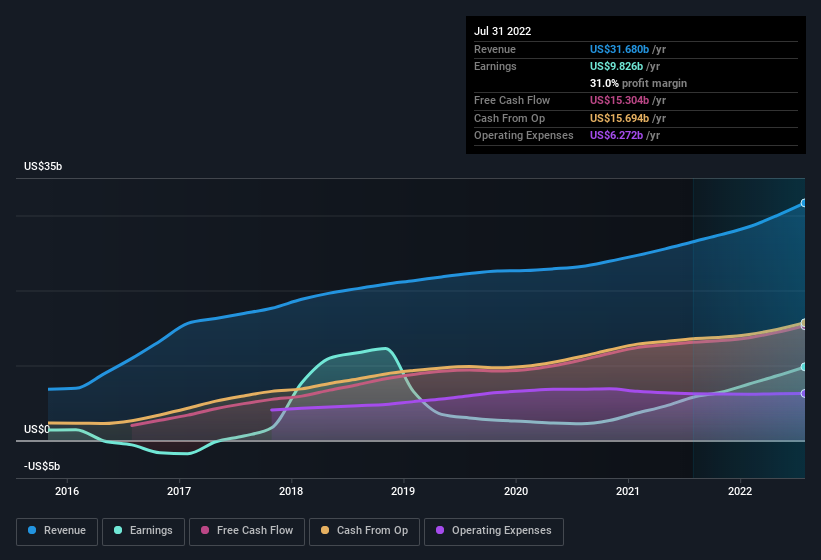Click the Revenue label in tooltip
821x560 pixels.
(495, 49)
